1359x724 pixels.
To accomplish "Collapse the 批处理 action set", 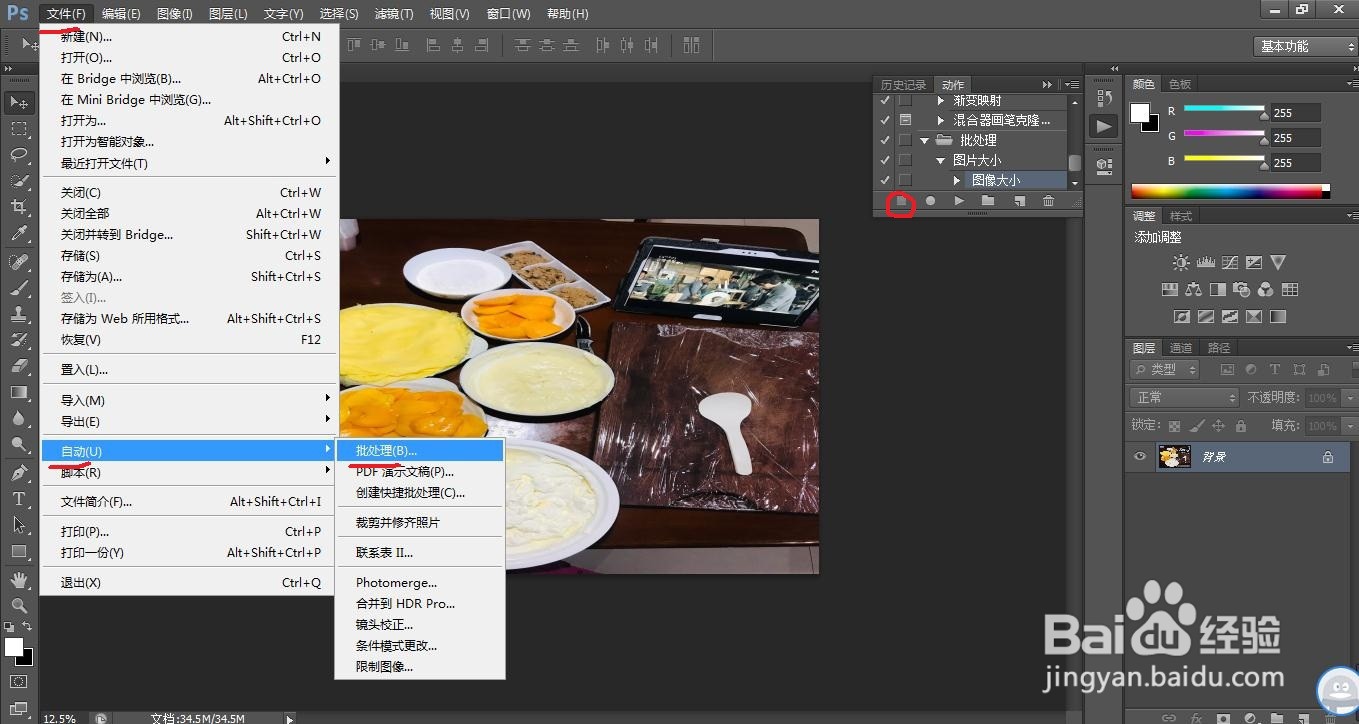I will (x=925, y=140).
